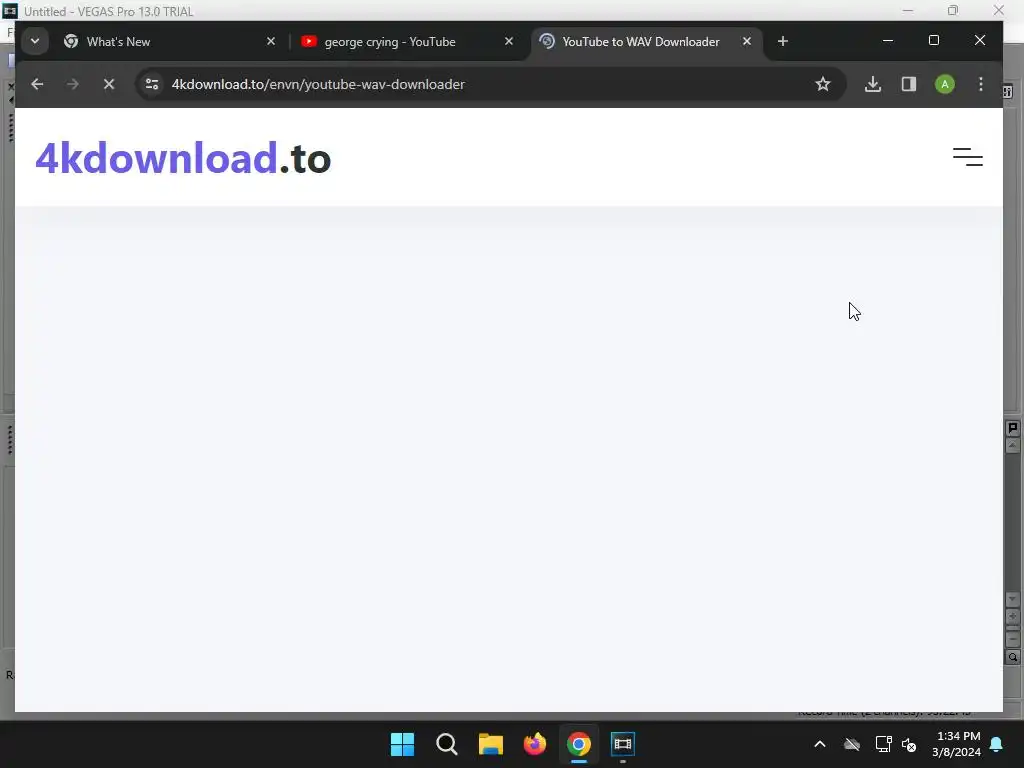Open network display tray icon
Screen dimensions: 1024x768
[883, 744]
